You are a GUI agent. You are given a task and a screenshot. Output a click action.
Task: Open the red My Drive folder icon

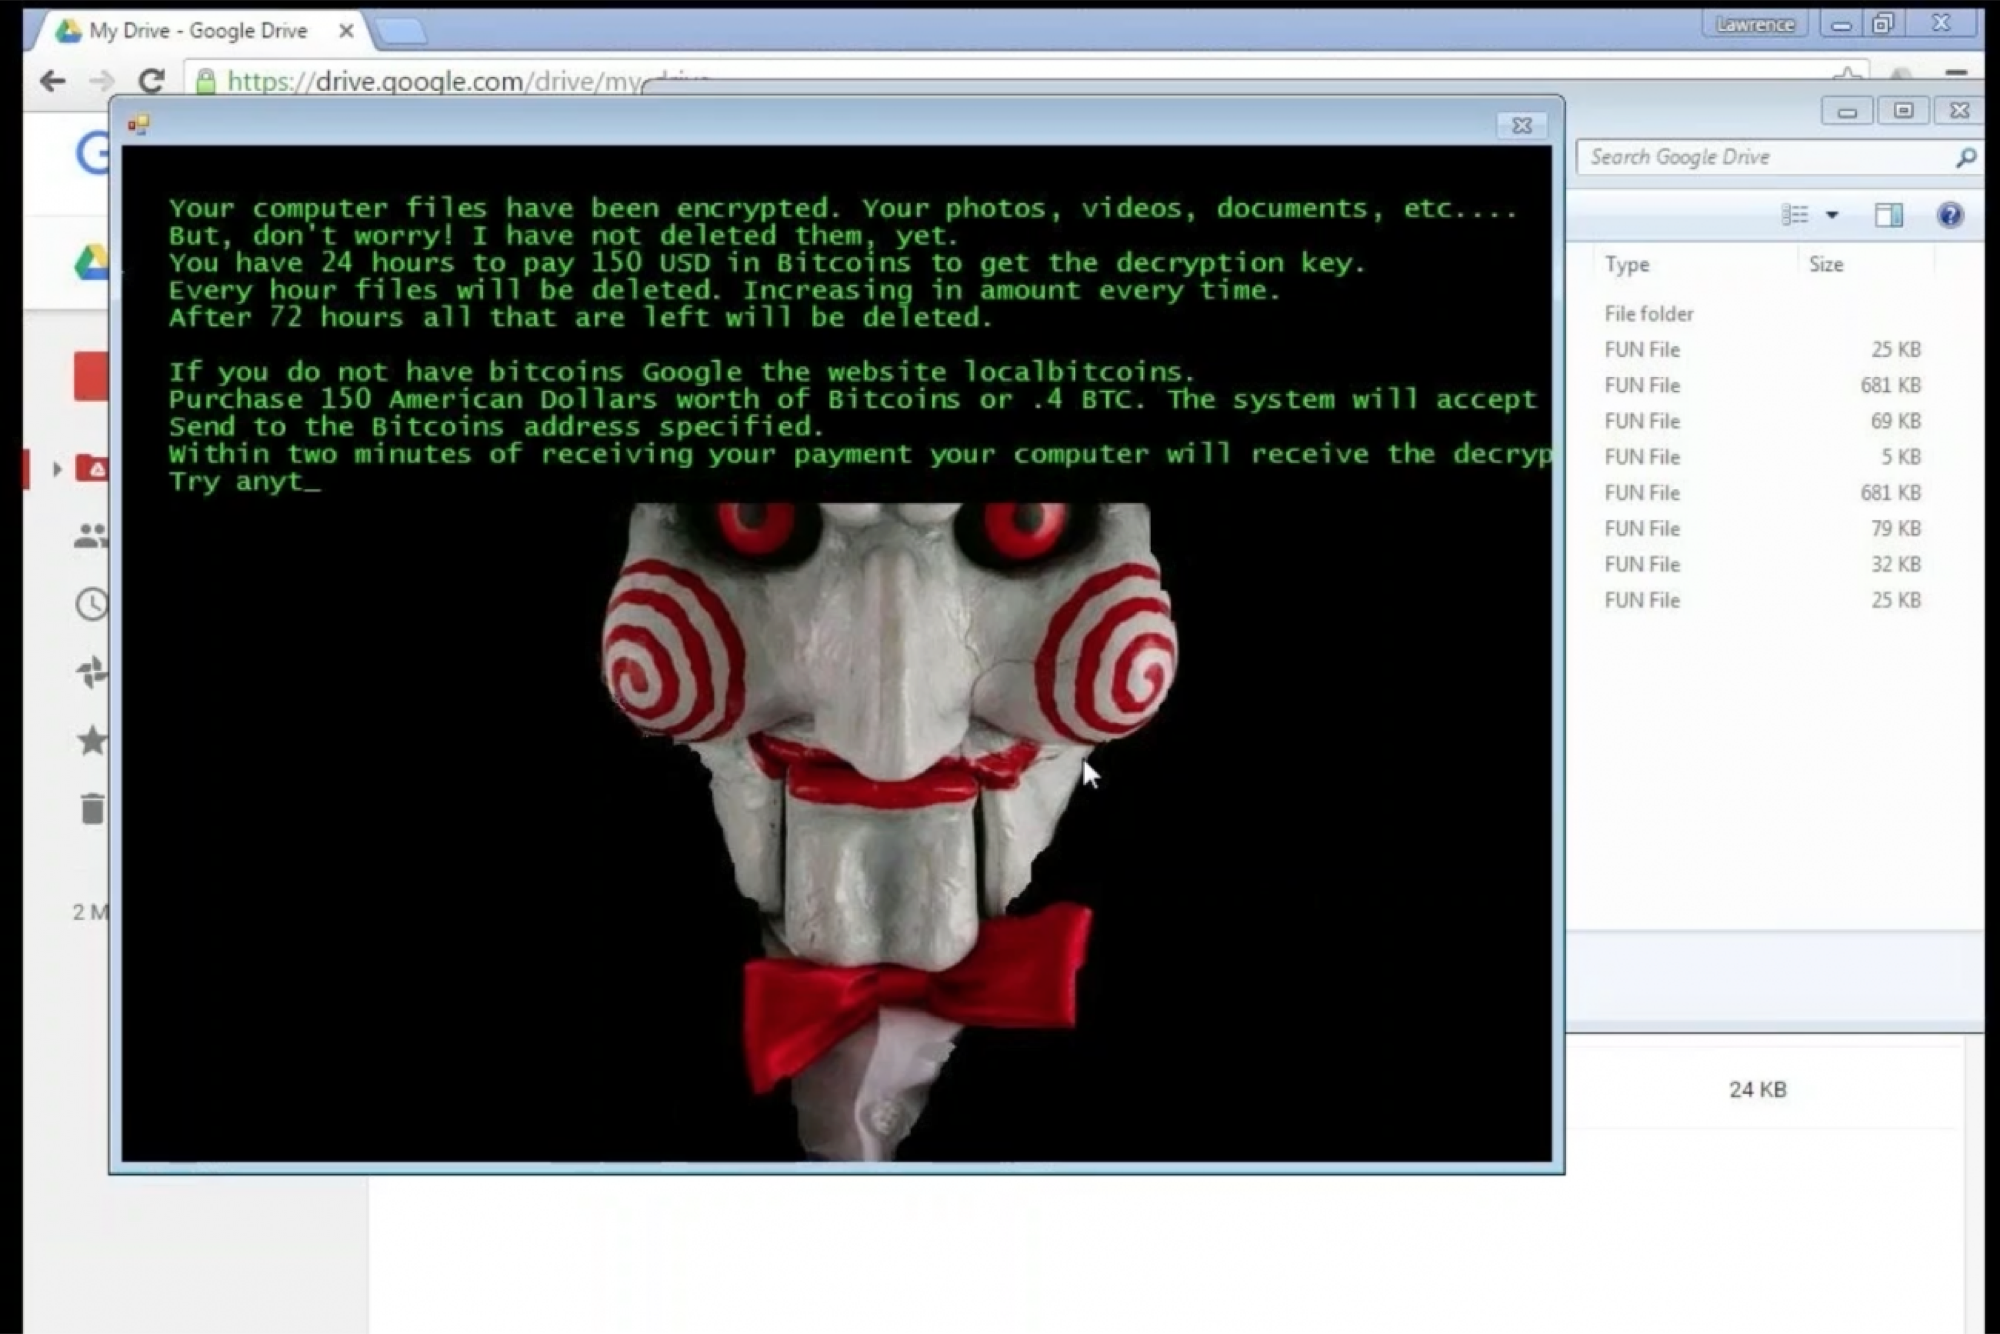point(93,469)
